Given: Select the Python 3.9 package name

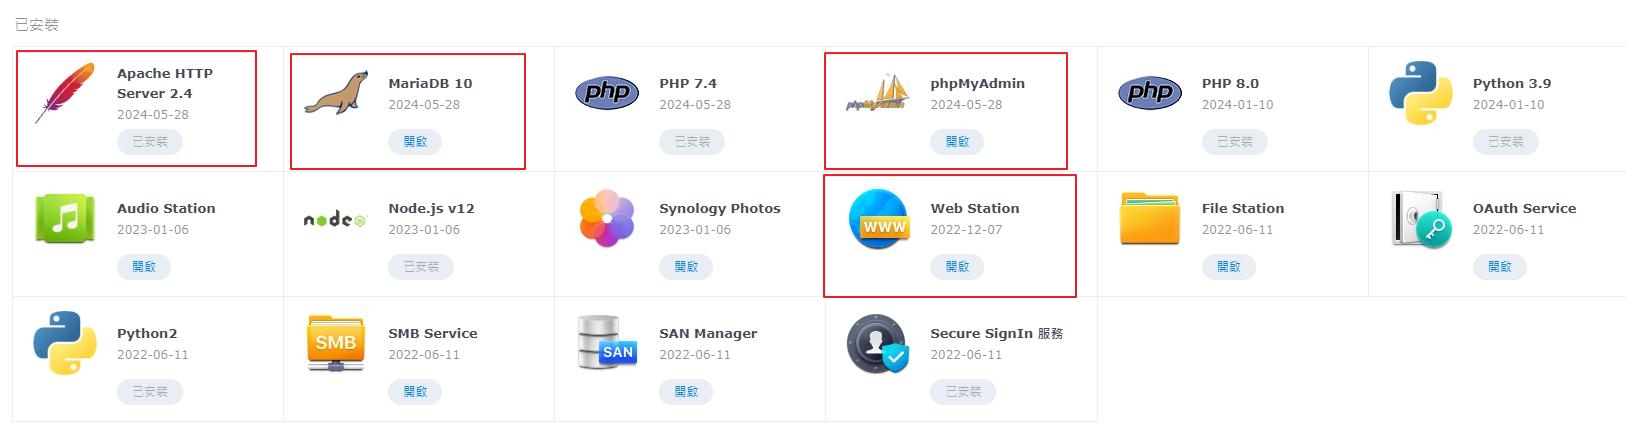Looking at the screenshot, I should pos(1512,84).
